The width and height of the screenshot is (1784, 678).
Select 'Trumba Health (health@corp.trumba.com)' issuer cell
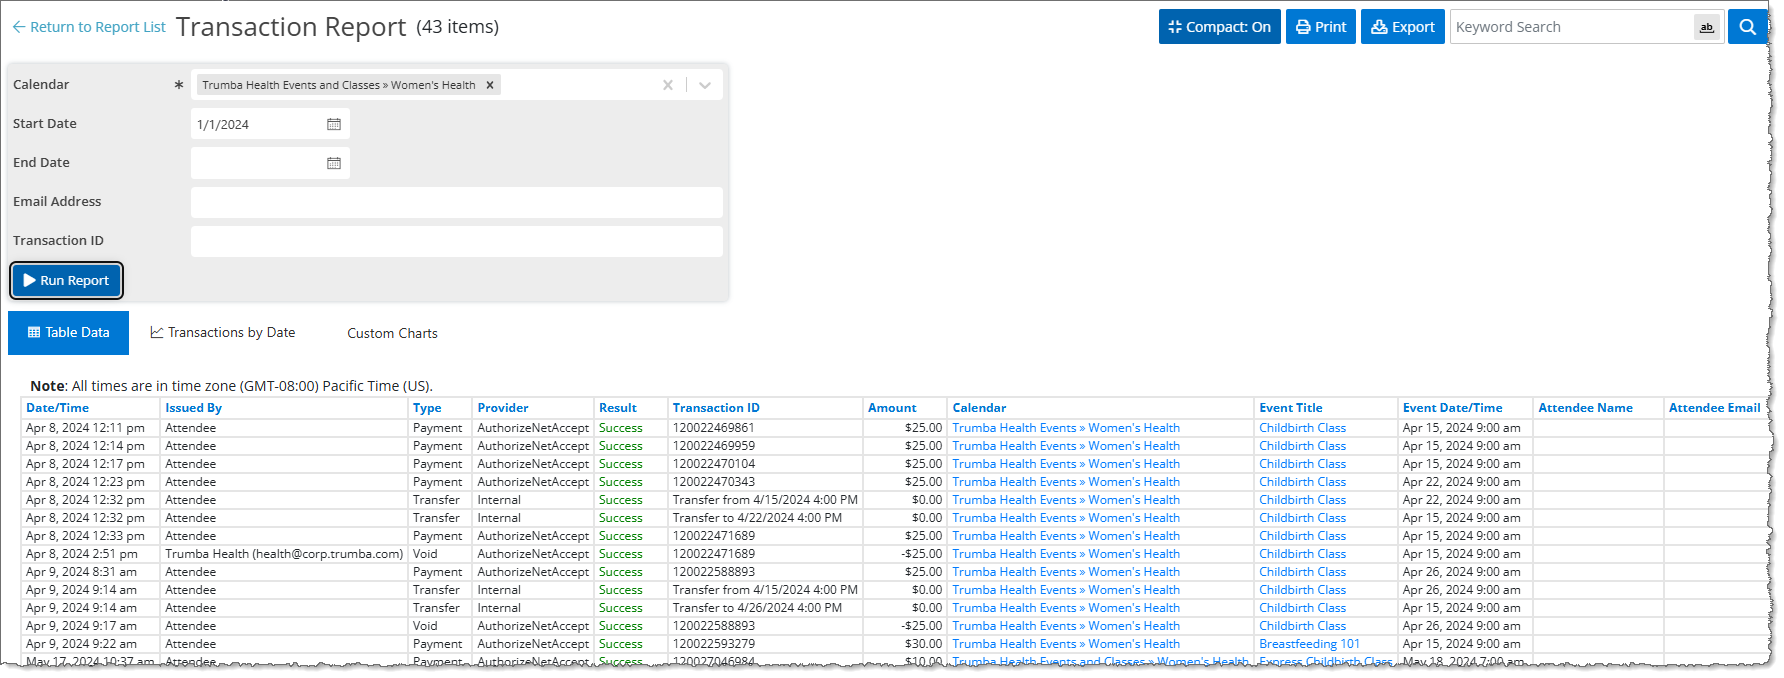[x=284, y=554]
